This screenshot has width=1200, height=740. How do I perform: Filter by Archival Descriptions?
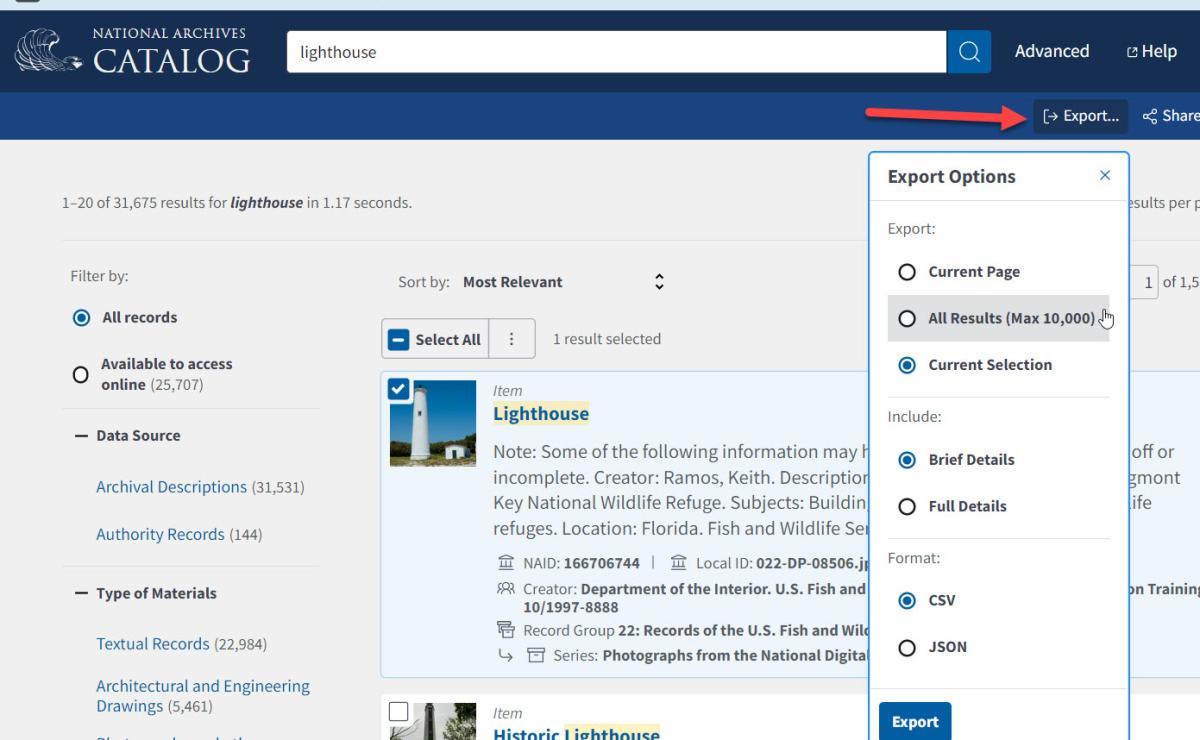coord(171,487)
